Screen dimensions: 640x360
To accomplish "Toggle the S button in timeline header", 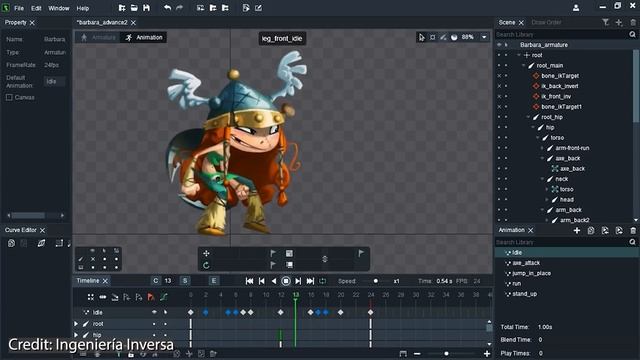I will [x=185, y=281].
